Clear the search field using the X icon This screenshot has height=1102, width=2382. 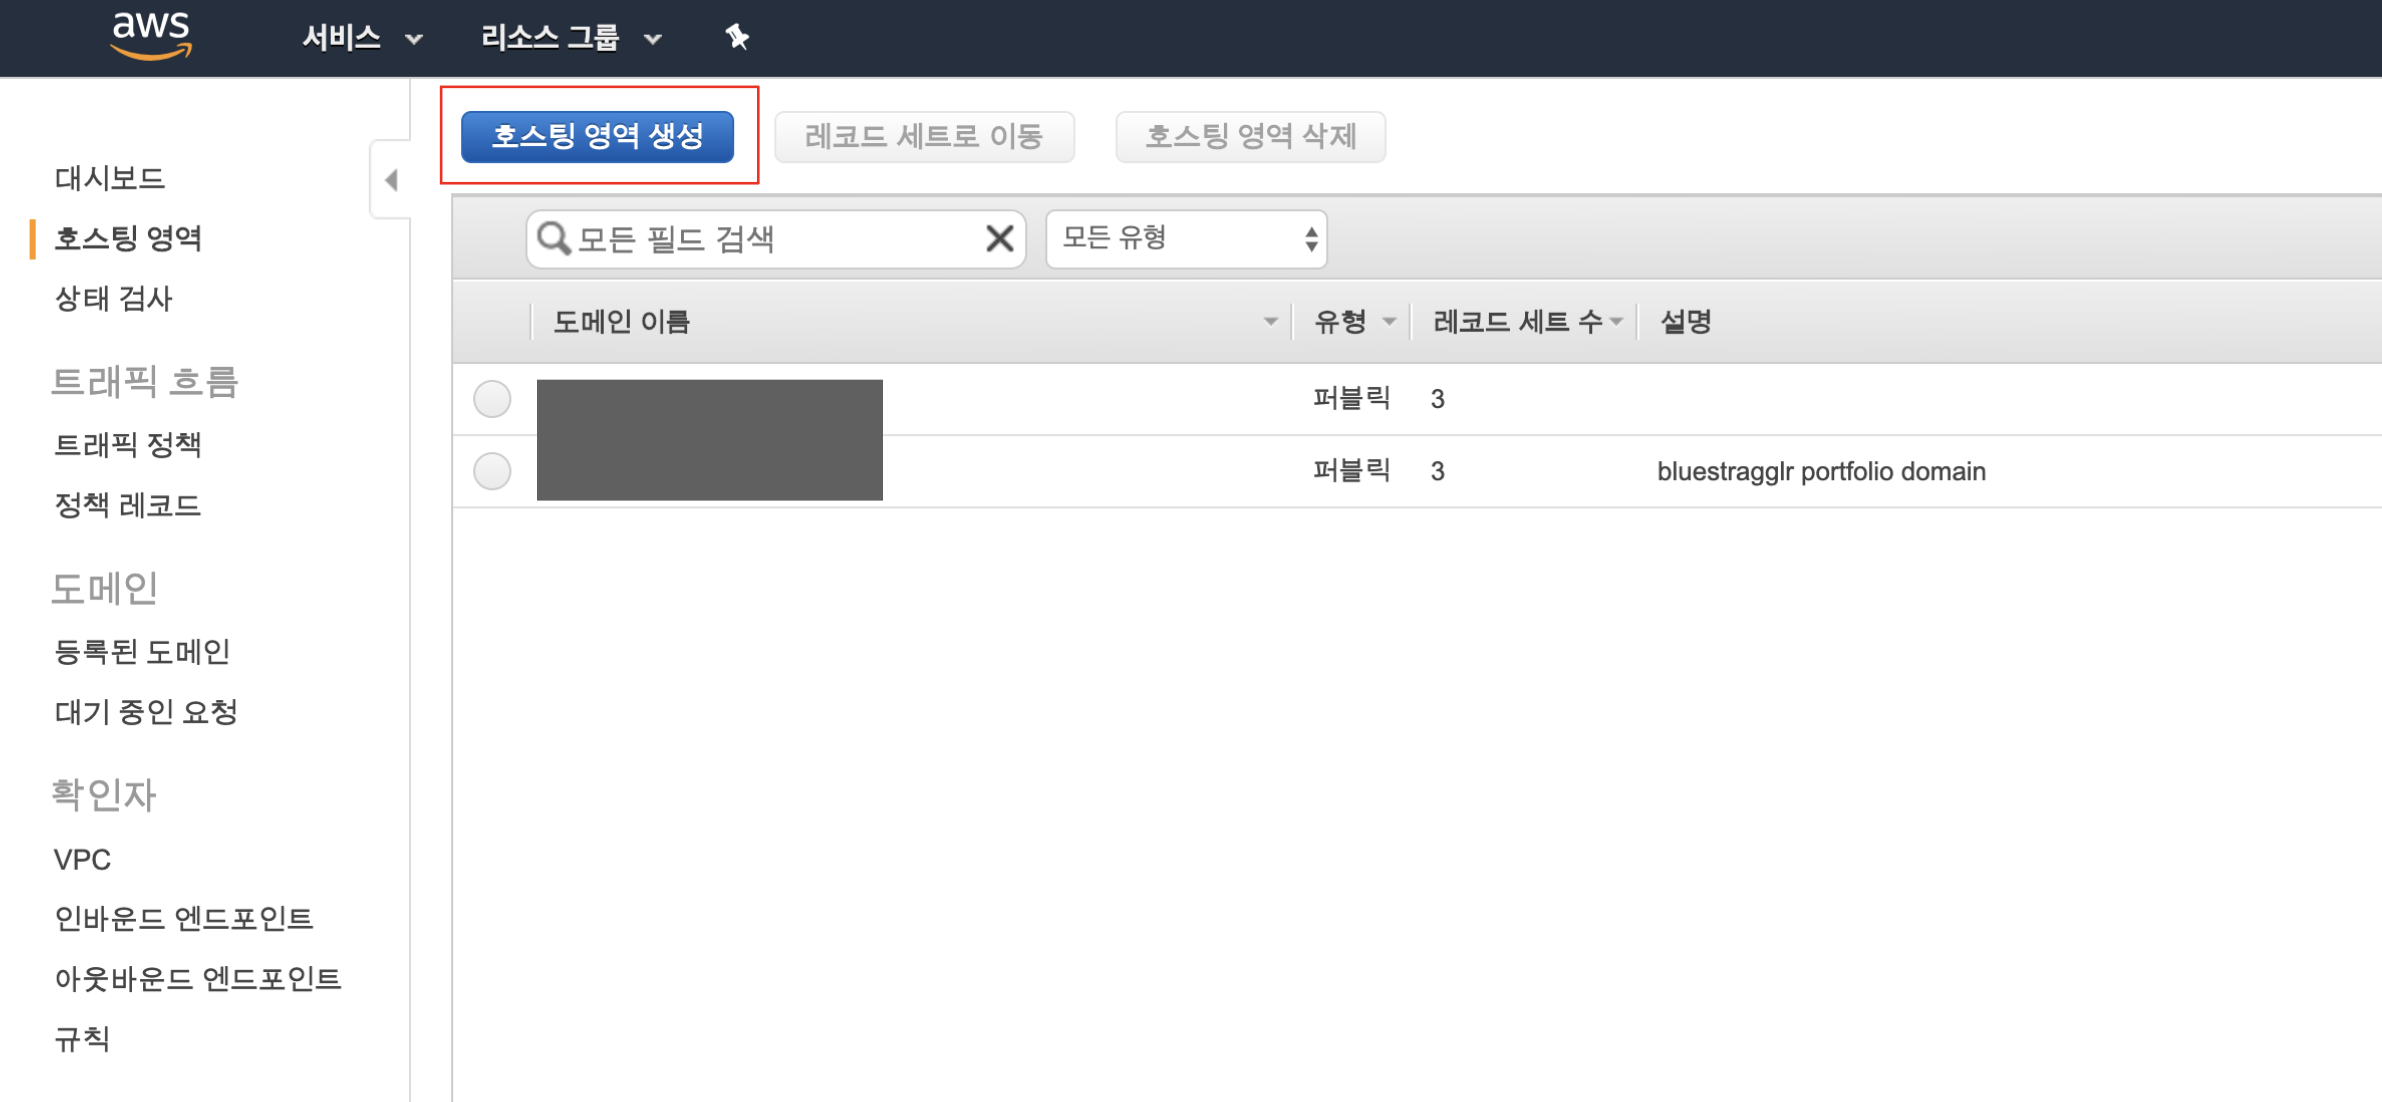click(997, 239)
